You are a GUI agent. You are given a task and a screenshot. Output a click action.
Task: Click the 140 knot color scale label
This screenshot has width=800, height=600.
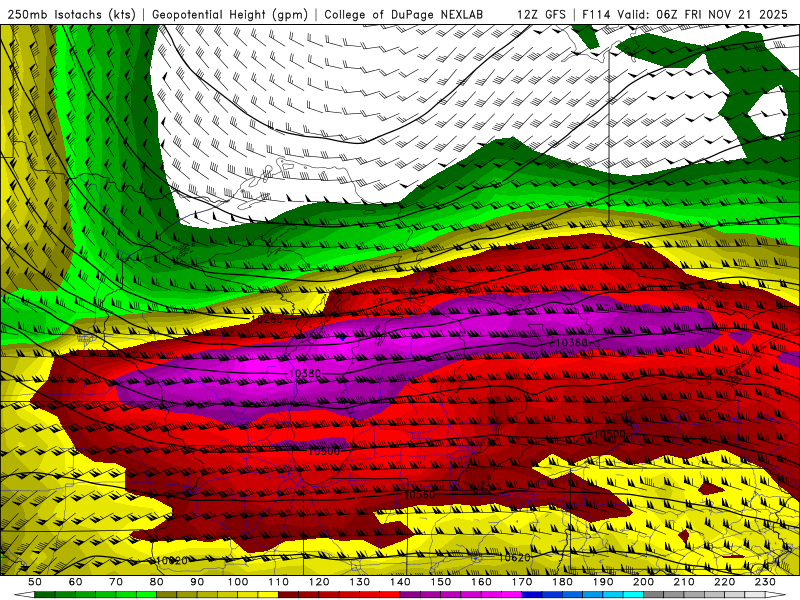[400, 582]
